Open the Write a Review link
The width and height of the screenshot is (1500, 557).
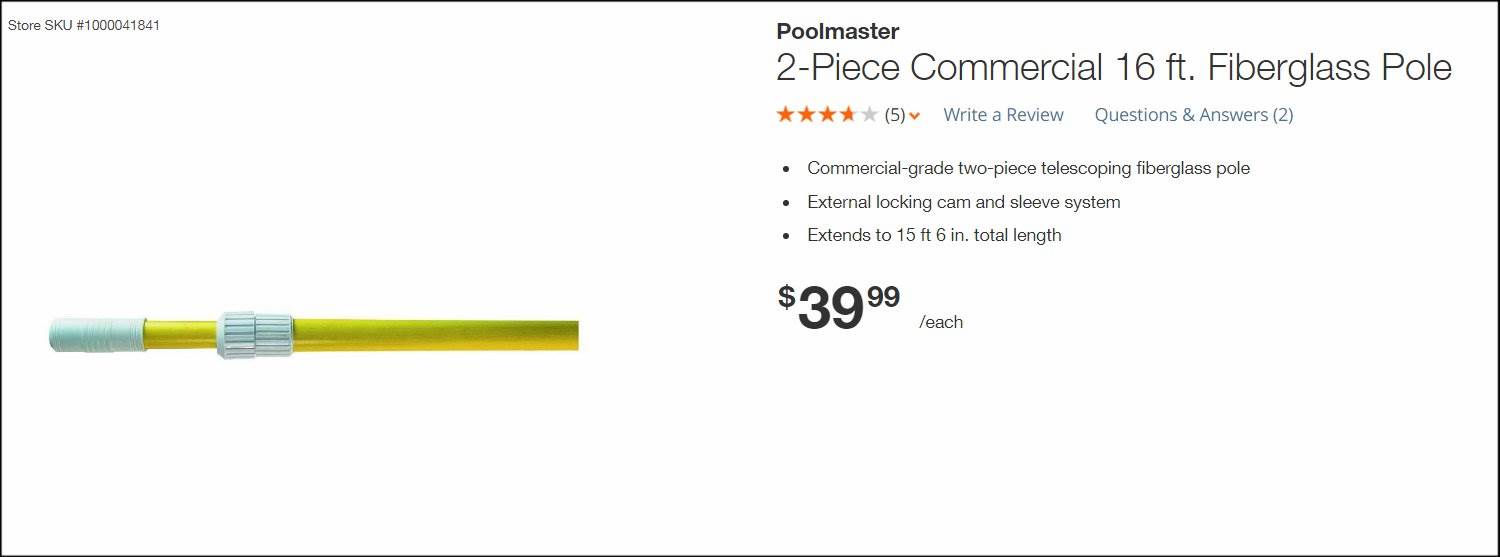(x=1003, y=115)
